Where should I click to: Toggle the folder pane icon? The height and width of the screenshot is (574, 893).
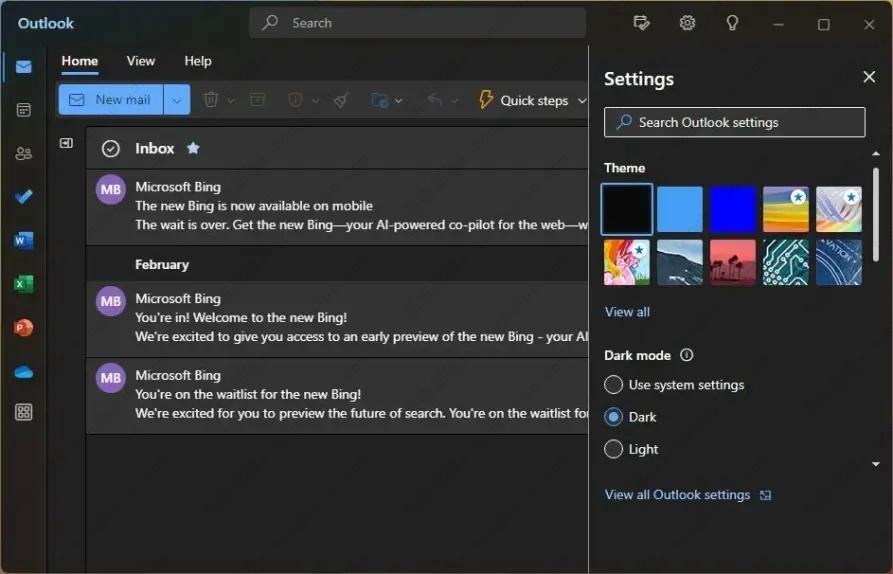point(66,143)
